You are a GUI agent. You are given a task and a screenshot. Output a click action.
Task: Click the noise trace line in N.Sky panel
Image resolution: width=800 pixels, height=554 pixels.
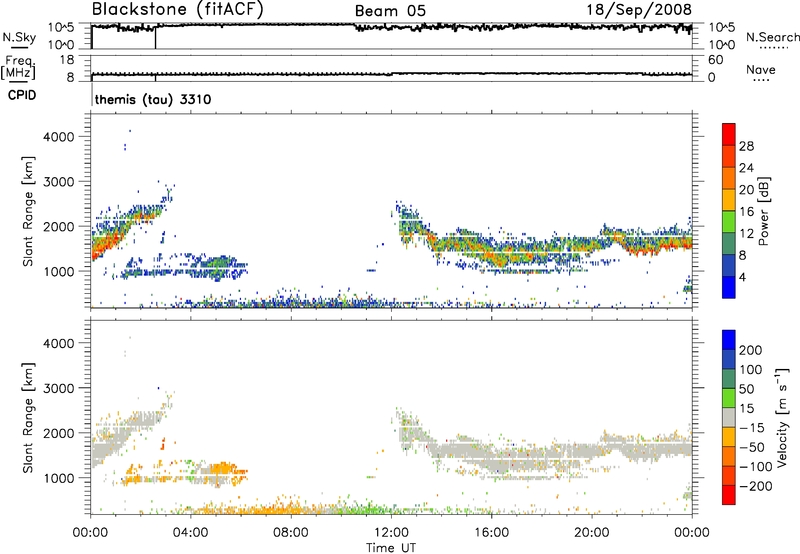click(392, 27)
